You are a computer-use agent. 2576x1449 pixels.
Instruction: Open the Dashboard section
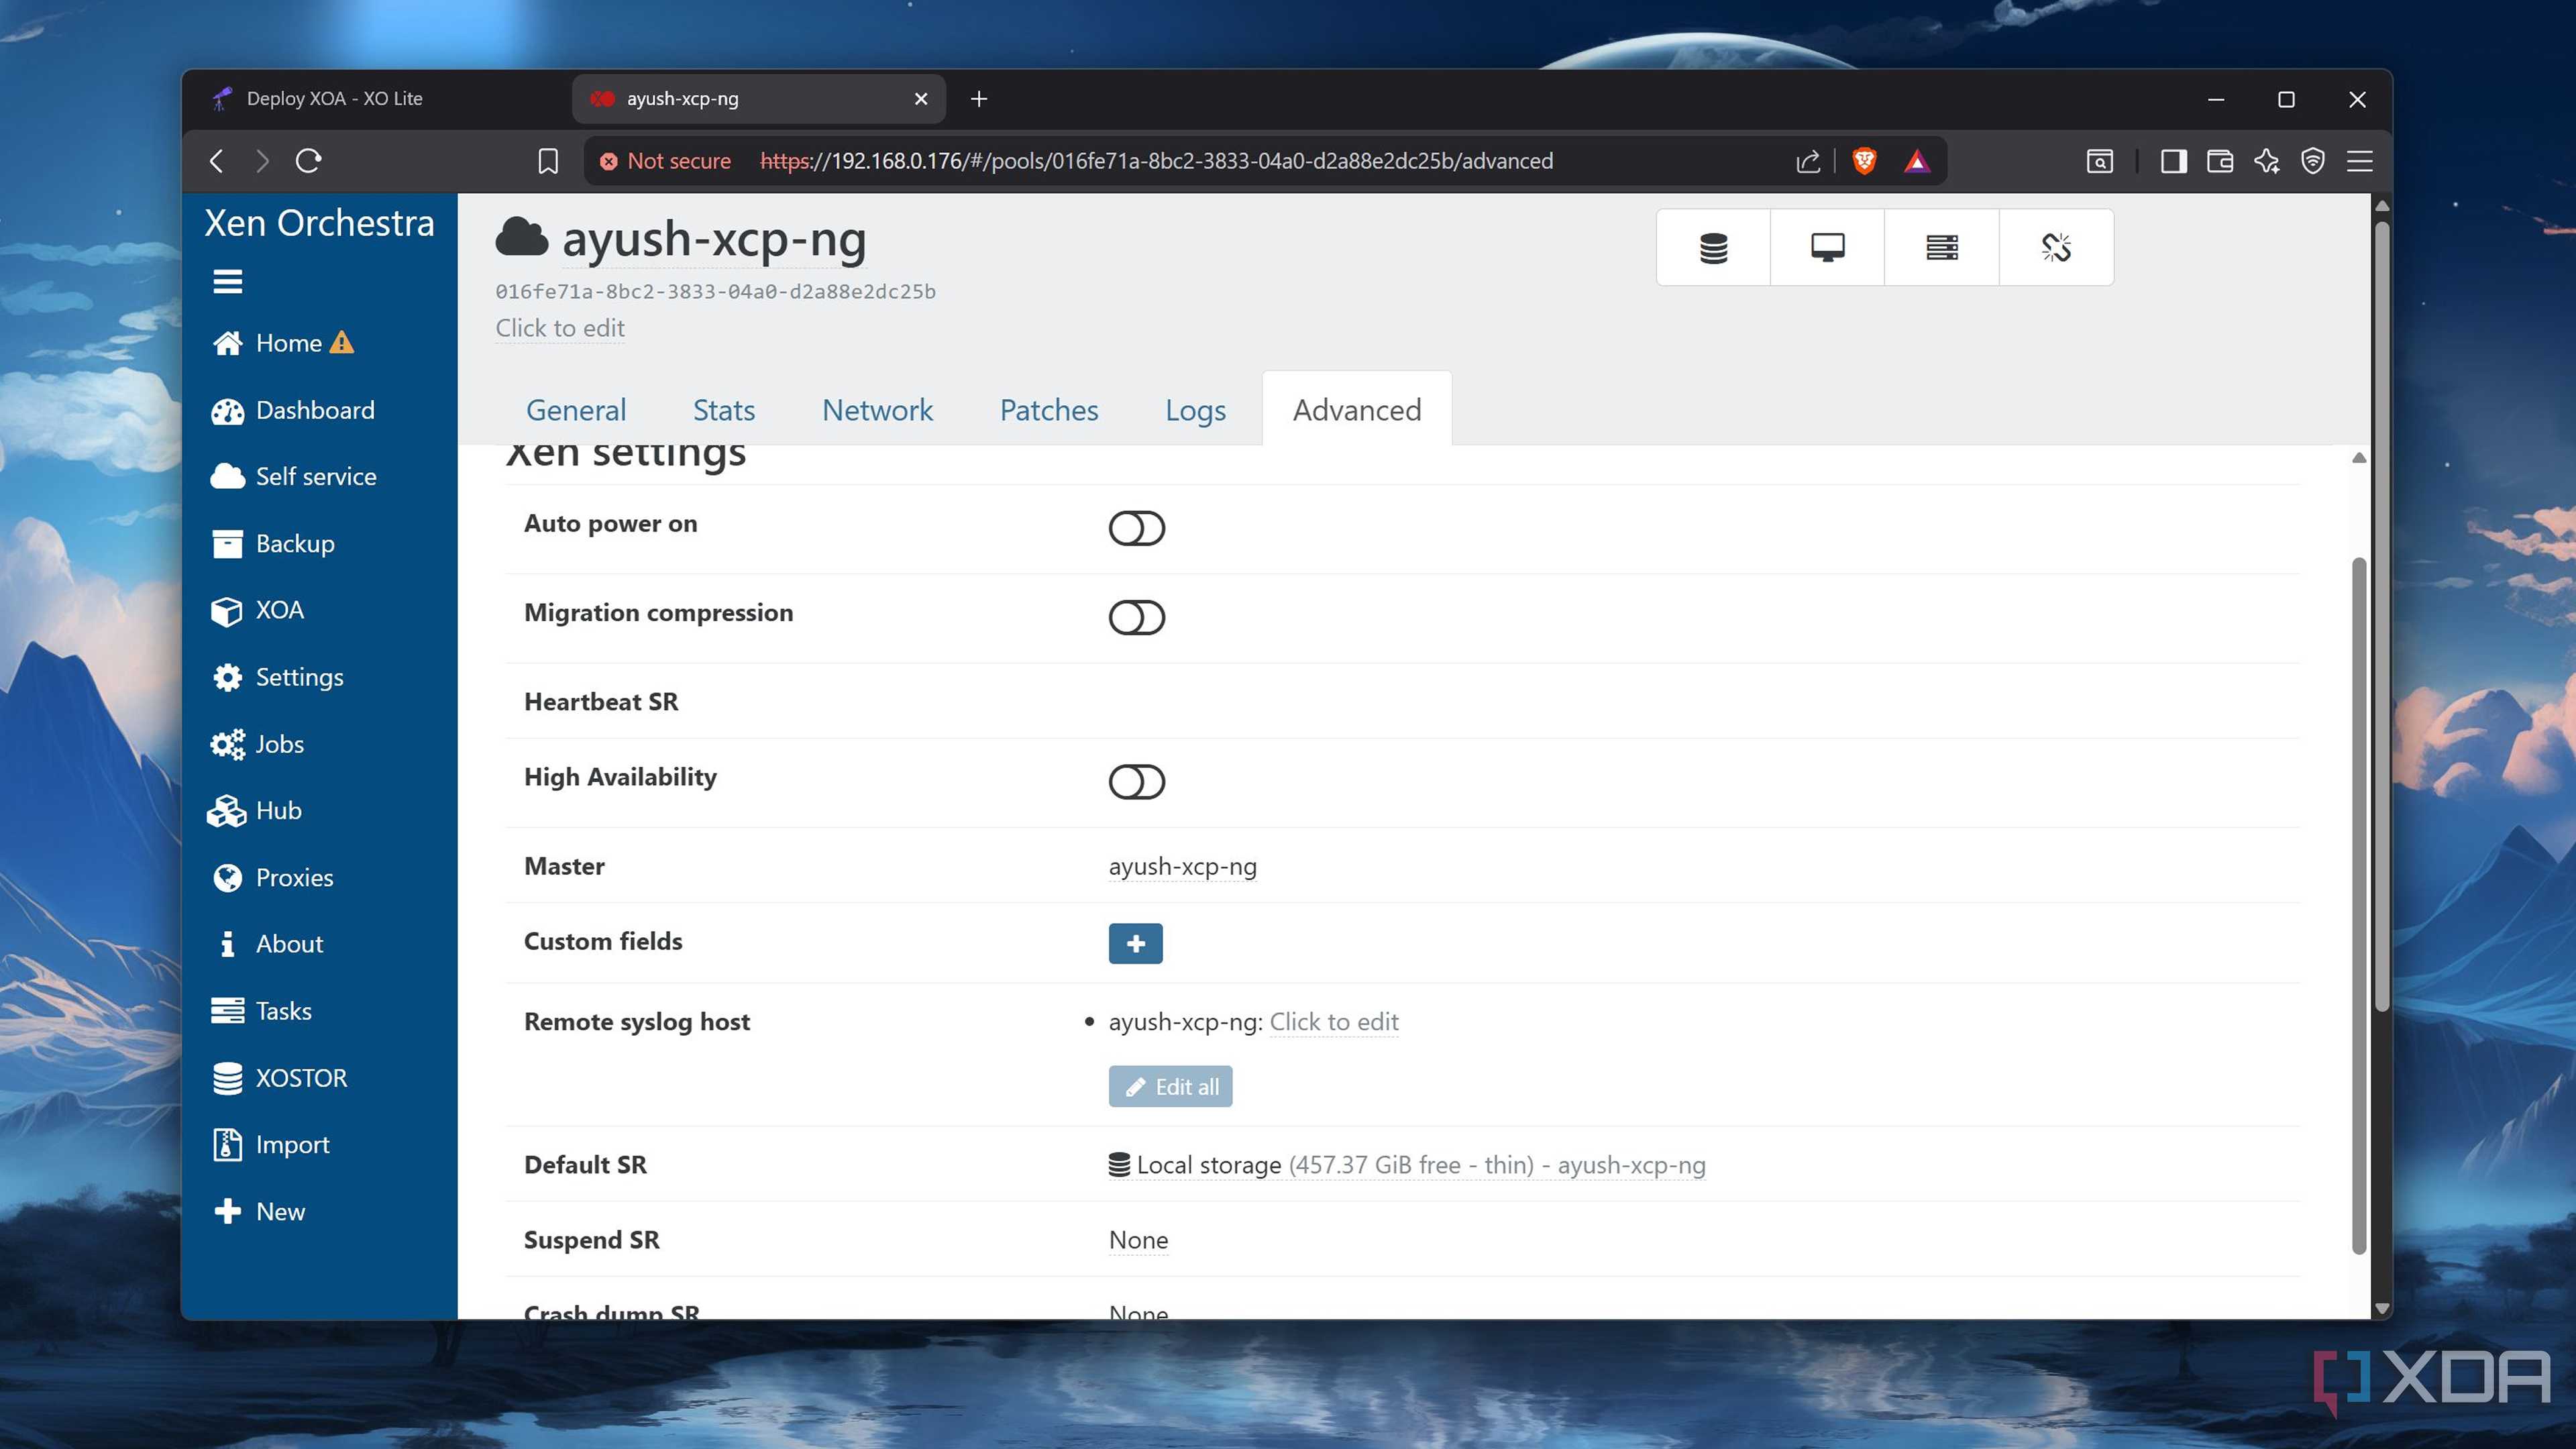pyautogui.click(x=293, y=410)
